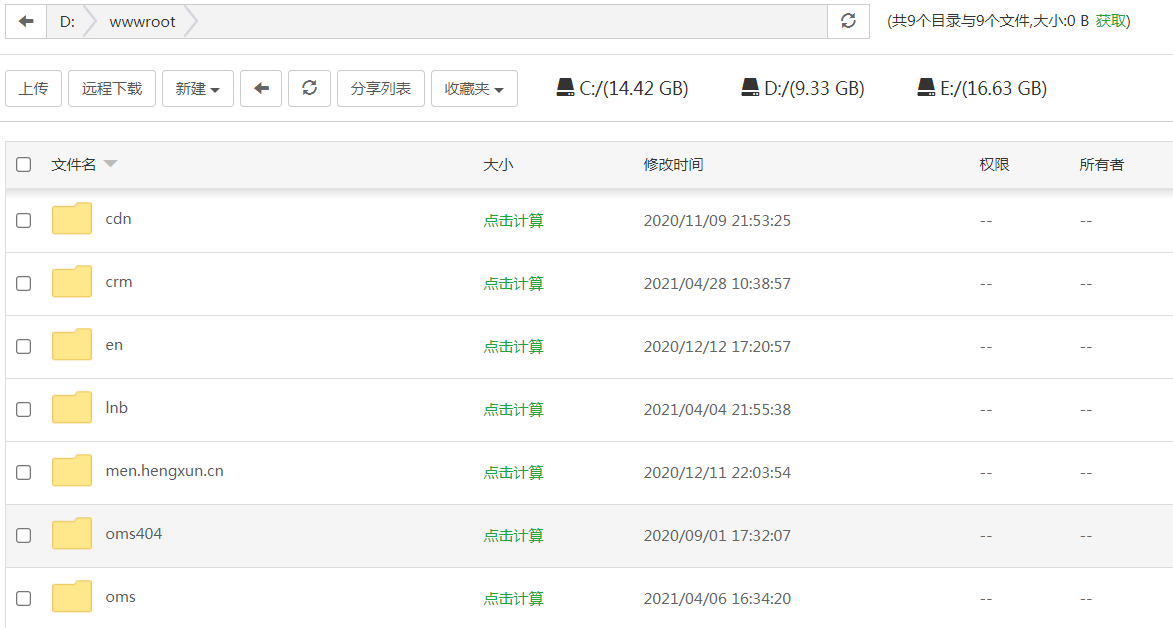Viewport: 1173px width, 628px height.
Task: Open the 收藏夹 dropdown menu
Action: [474, 87]
